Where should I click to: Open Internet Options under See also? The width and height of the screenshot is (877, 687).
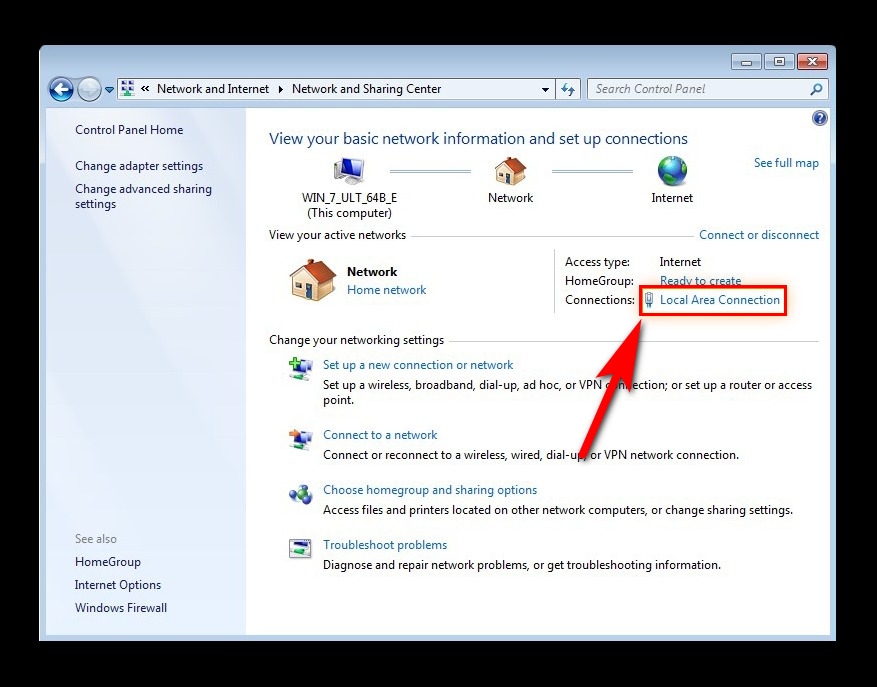[x=118, y=585]
